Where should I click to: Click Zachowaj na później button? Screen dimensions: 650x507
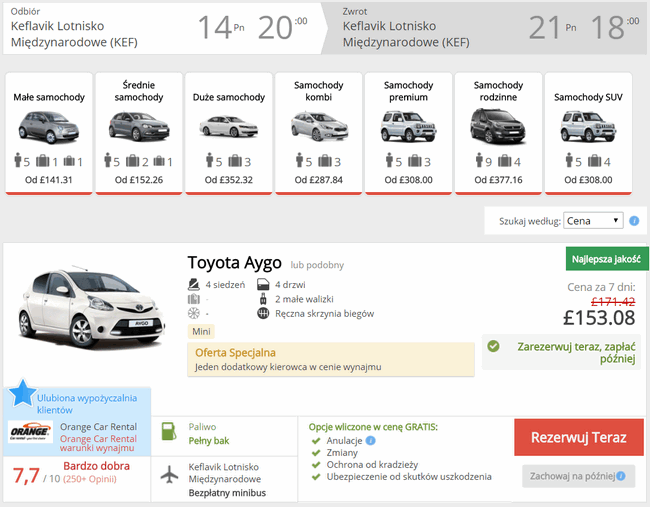click(x=579, y=476)
